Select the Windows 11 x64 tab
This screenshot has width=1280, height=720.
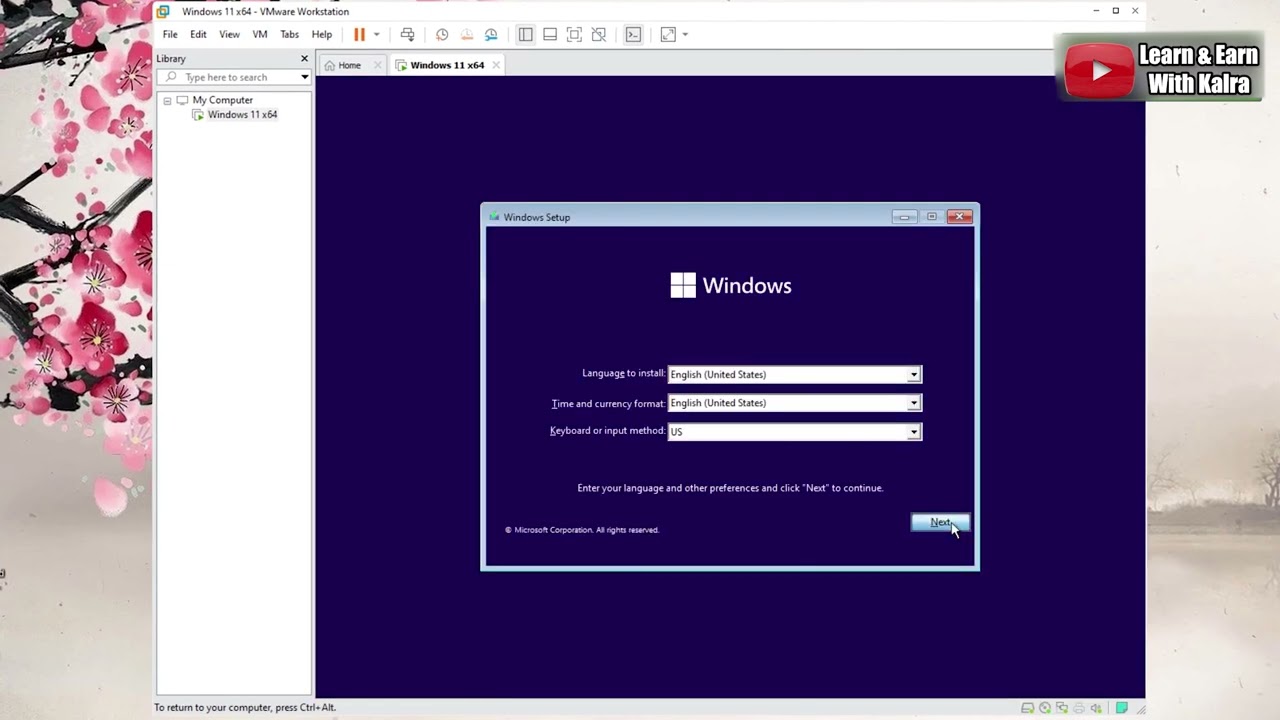pyautogui.click(x=447, y=65)
